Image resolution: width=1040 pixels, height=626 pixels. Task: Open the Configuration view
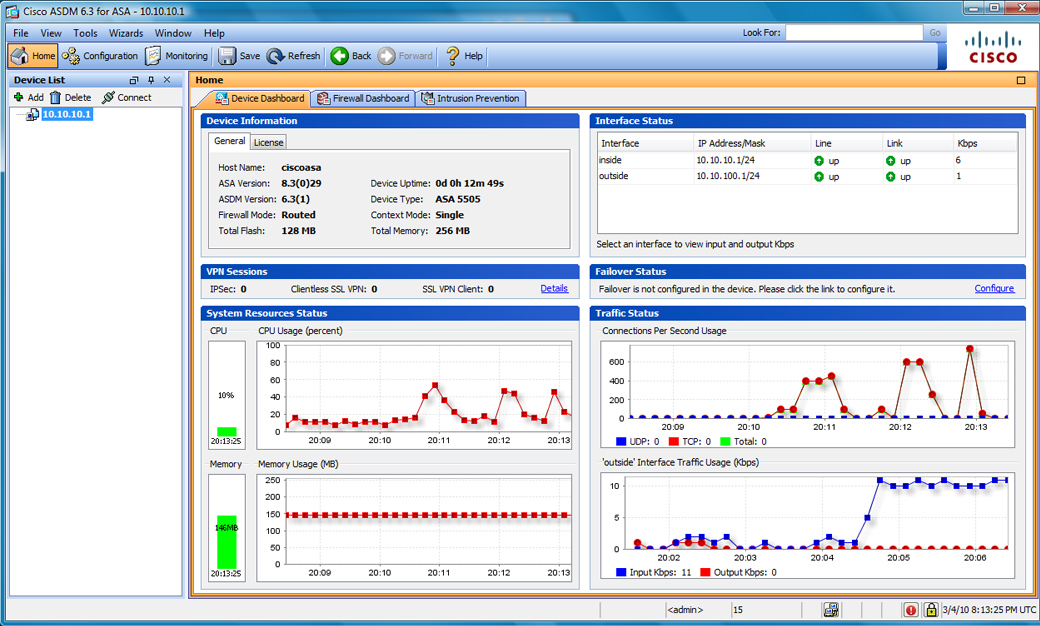pyautogui.click(x=100, y=56)
